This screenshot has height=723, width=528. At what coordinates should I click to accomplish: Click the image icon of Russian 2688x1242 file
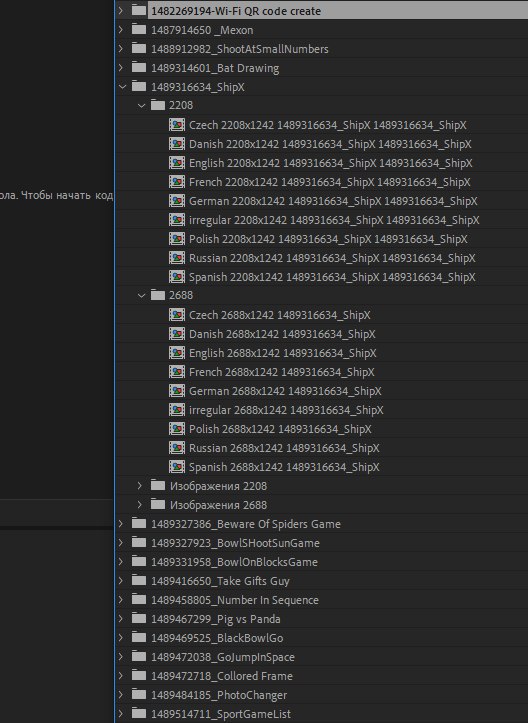[x=177, y=448]
